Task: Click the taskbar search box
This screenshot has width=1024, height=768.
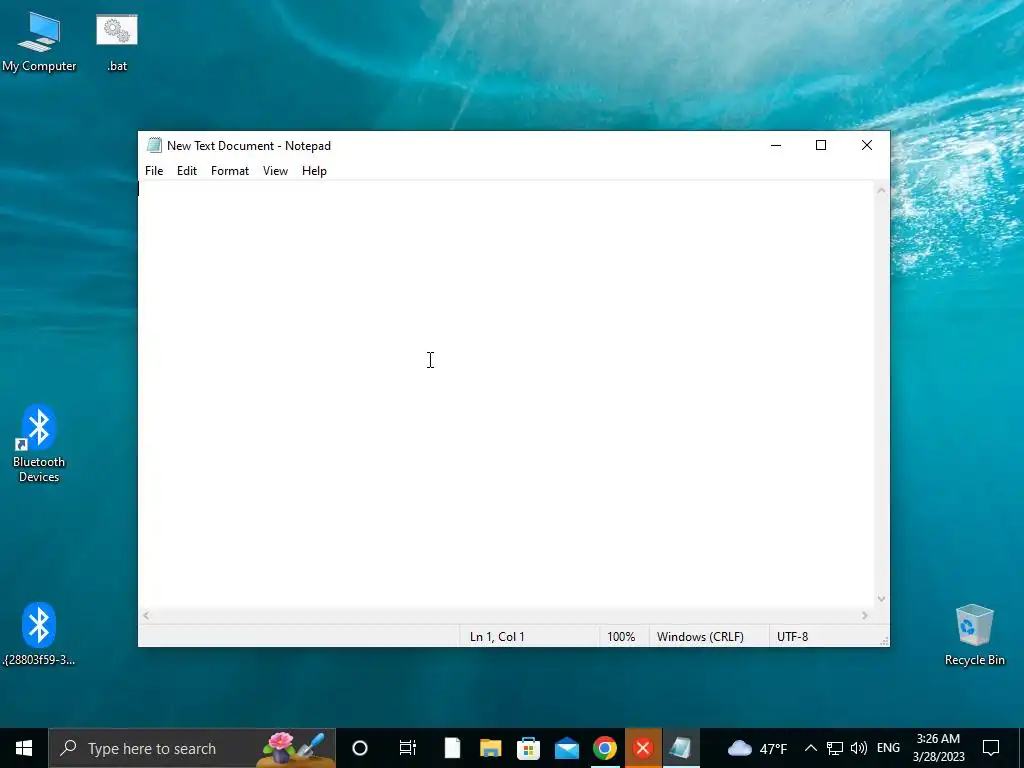Action: 193,748
